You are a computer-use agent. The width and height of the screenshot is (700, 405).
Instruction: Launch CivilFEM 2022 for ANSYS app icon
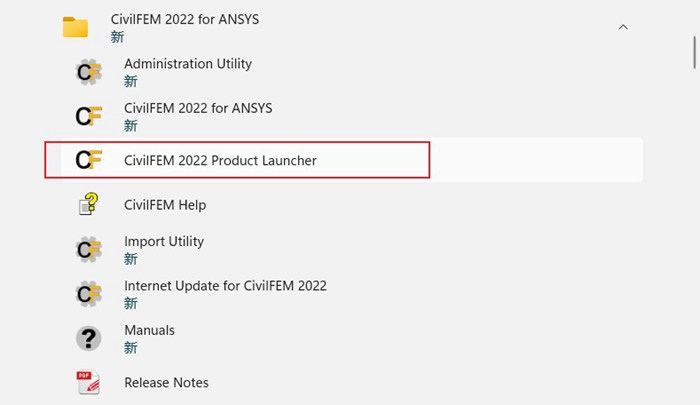[88, 116]
